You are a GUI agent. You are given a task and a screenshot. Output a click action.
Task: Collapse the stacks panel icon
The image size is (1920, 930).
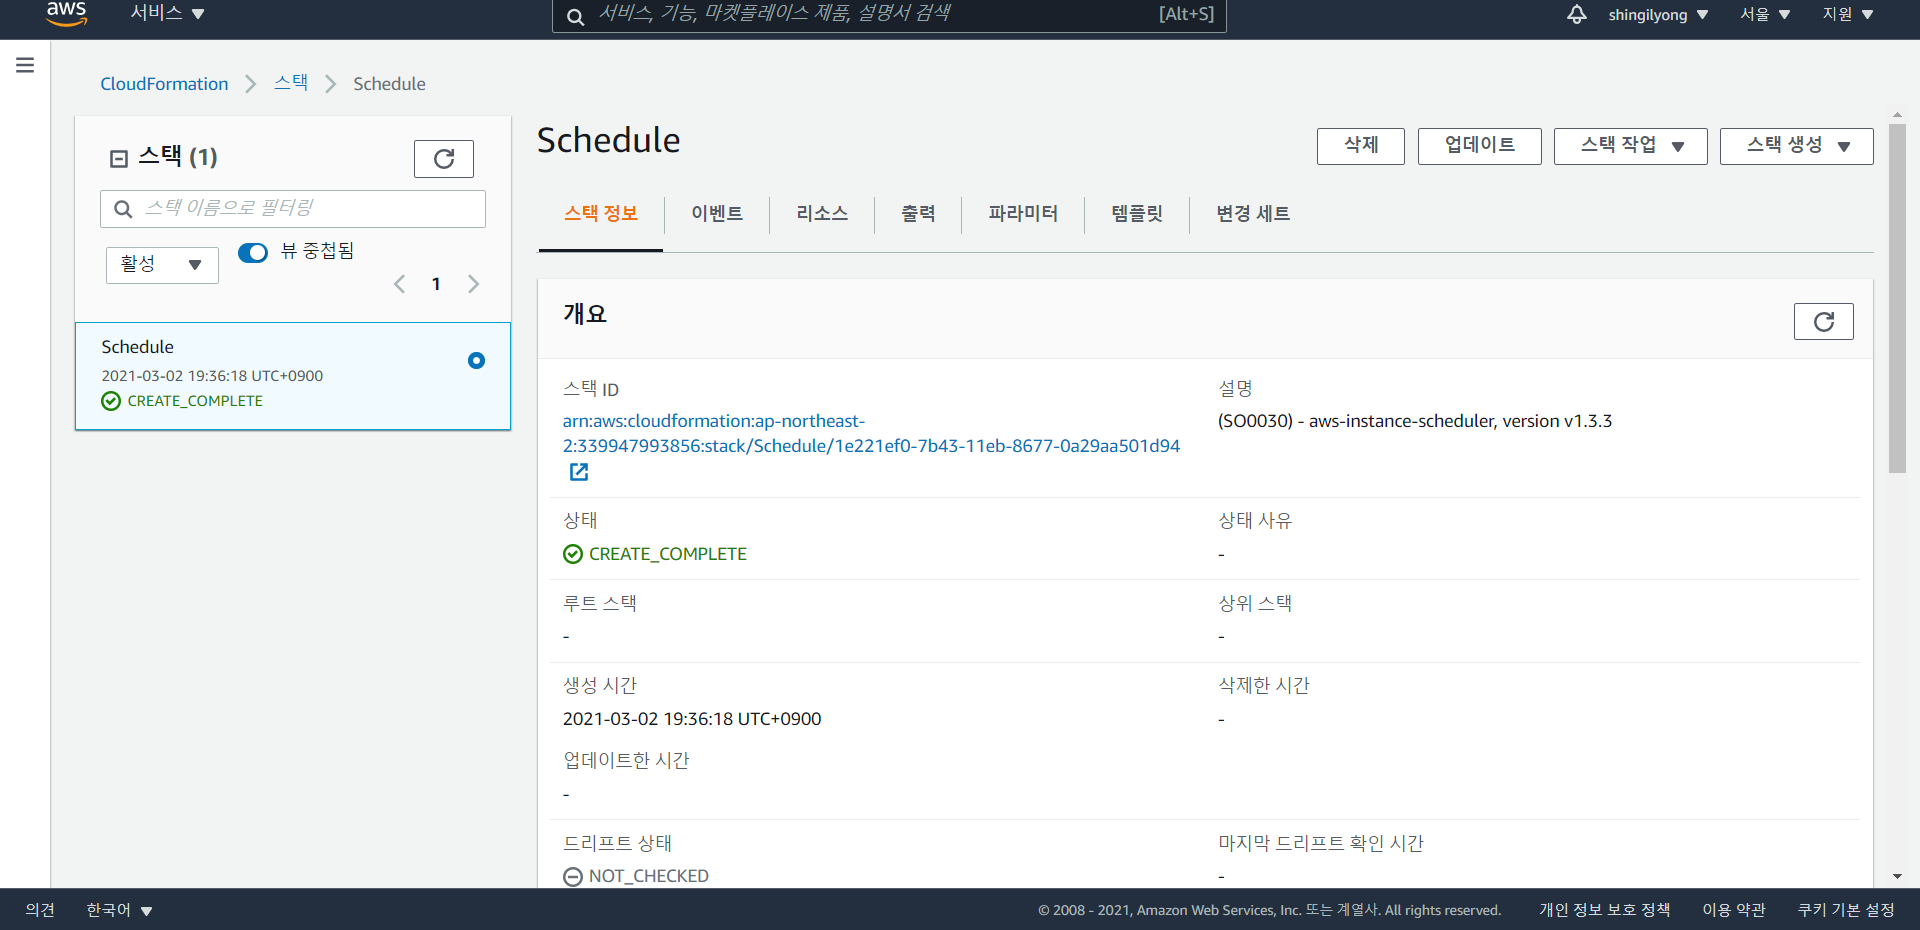coord(119,158)
